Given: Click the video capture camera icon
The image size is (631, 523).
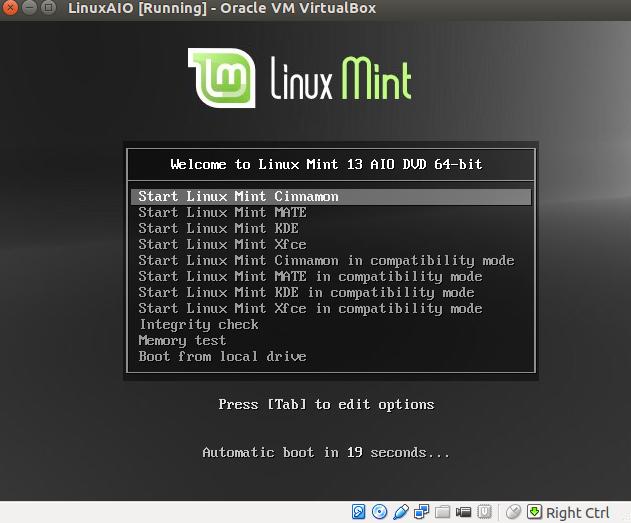Looking at the screenshot, I should click(463, 512).
